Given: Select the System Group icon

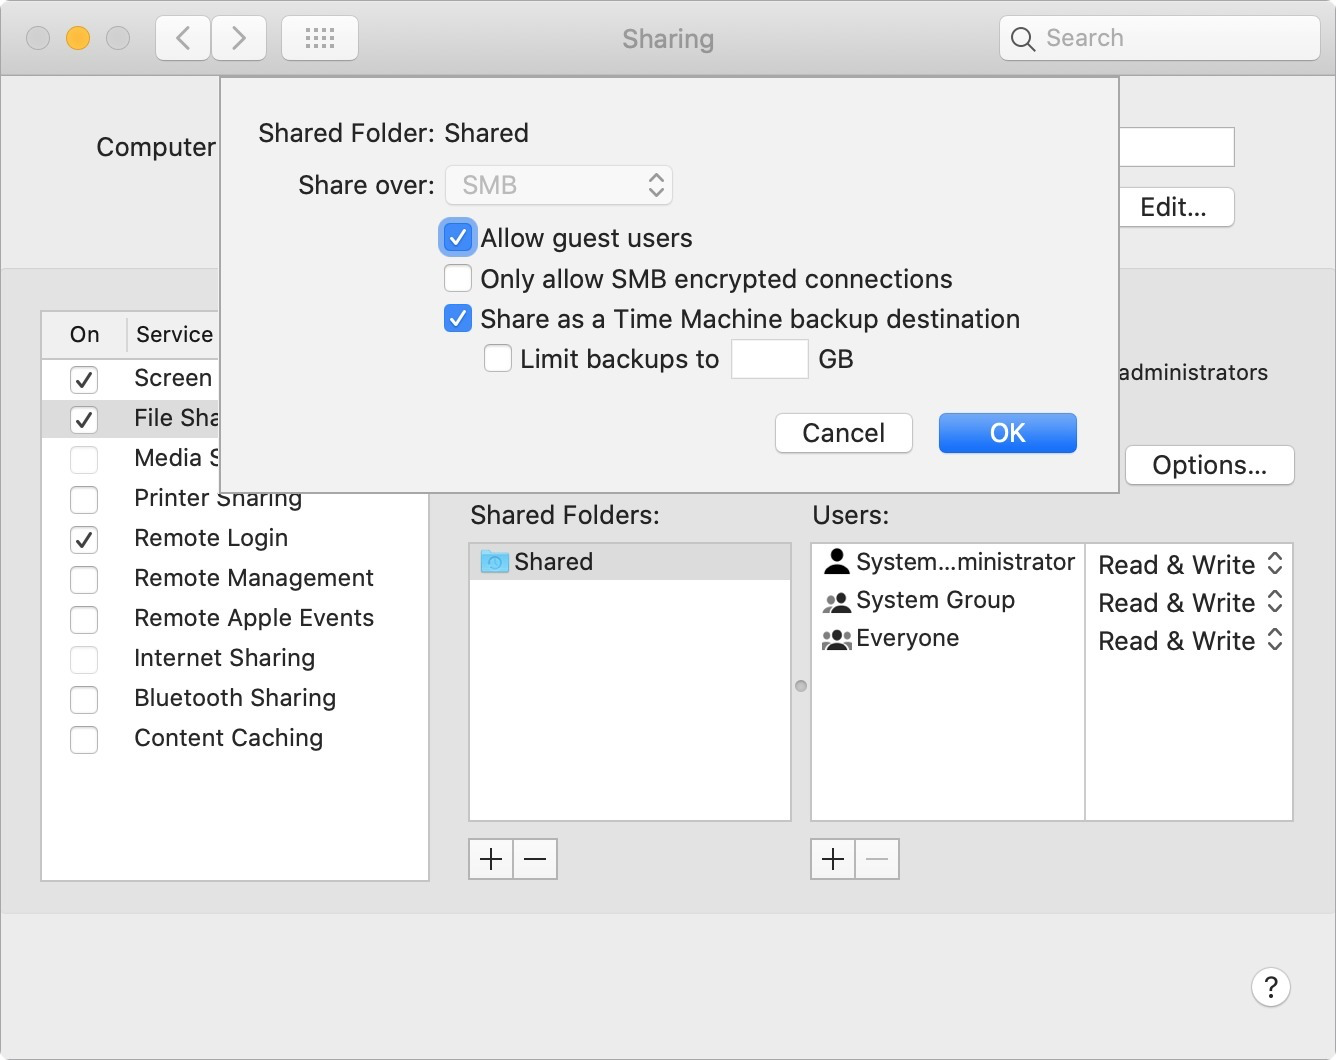Looking at the screenshot, I should [837, 601].
